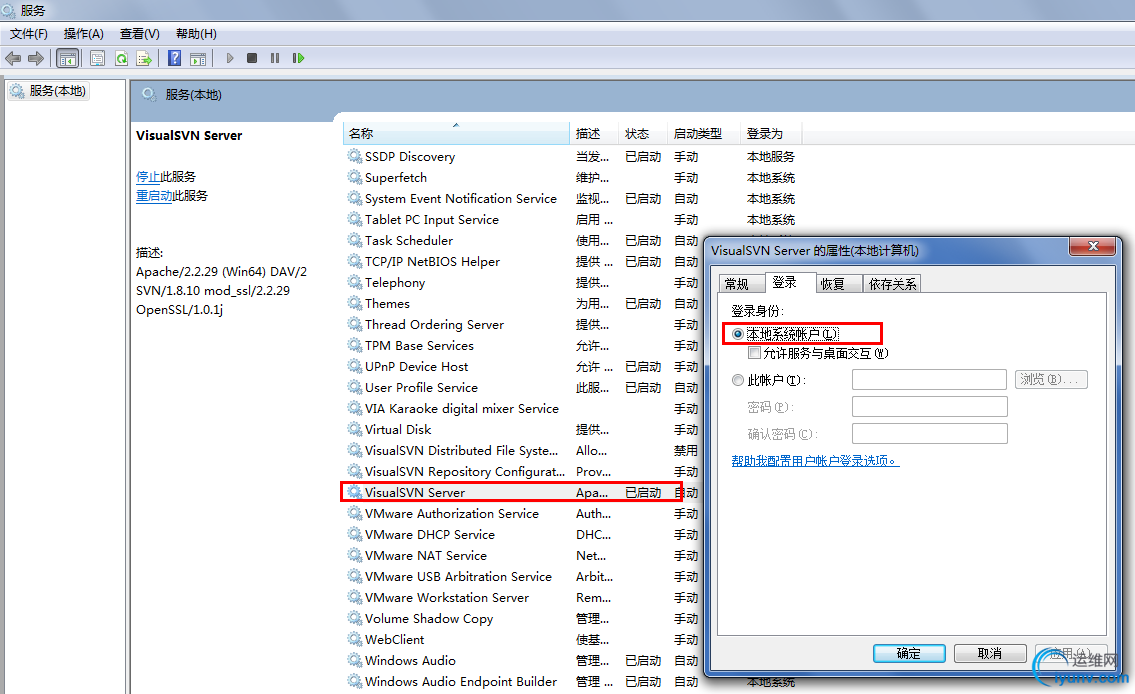The image size is (1135, 694).
Task: Open Help via the blue question mark icon
Action: coord(174,58)
